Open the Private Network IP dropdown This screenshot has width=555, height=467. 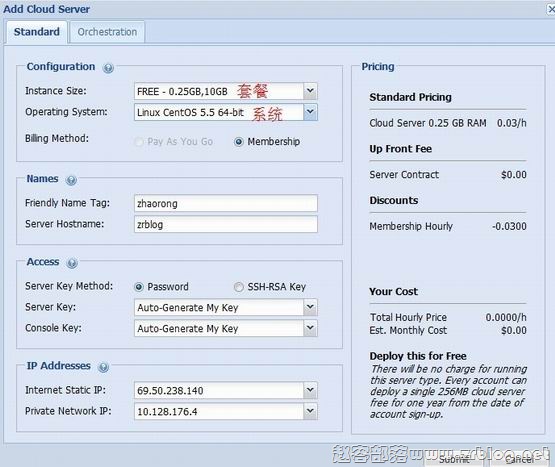310,411
